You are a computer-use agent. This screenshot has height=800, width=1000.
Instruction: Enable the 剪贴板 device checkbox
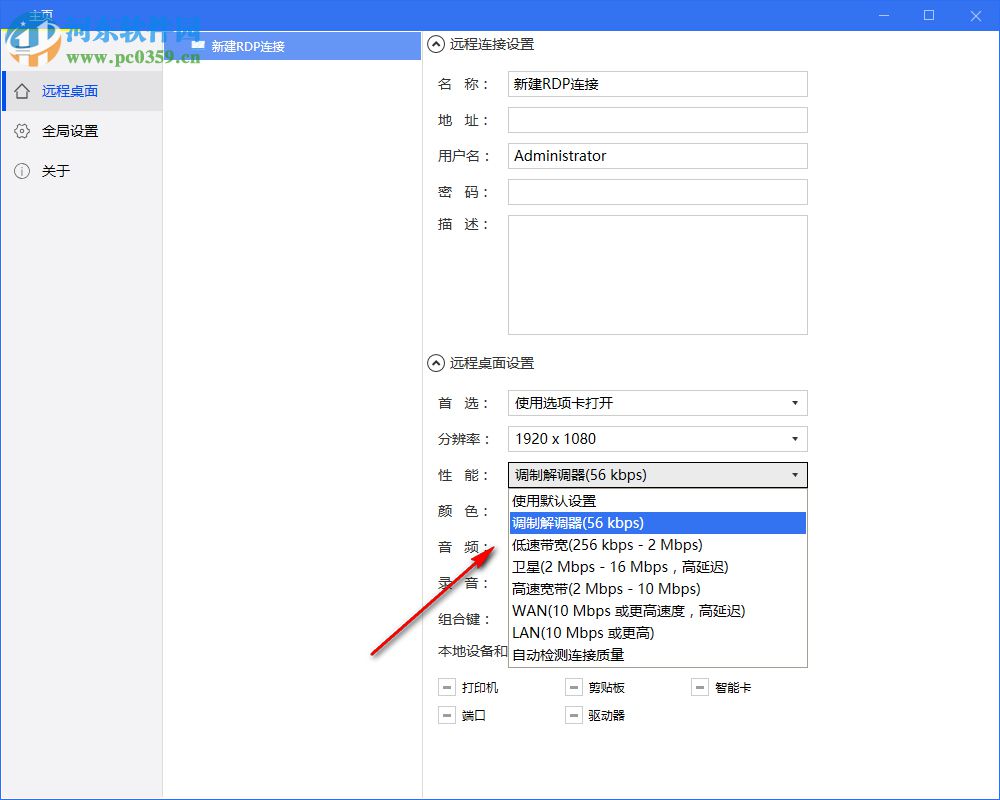[574, 687]
